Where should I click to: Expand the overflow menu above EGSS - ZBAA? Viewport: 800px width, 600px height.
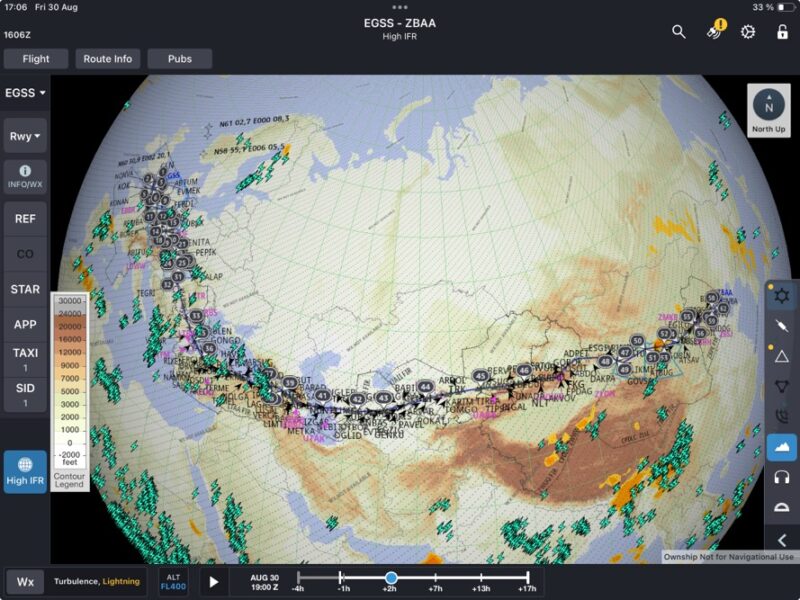pos(400,8)
